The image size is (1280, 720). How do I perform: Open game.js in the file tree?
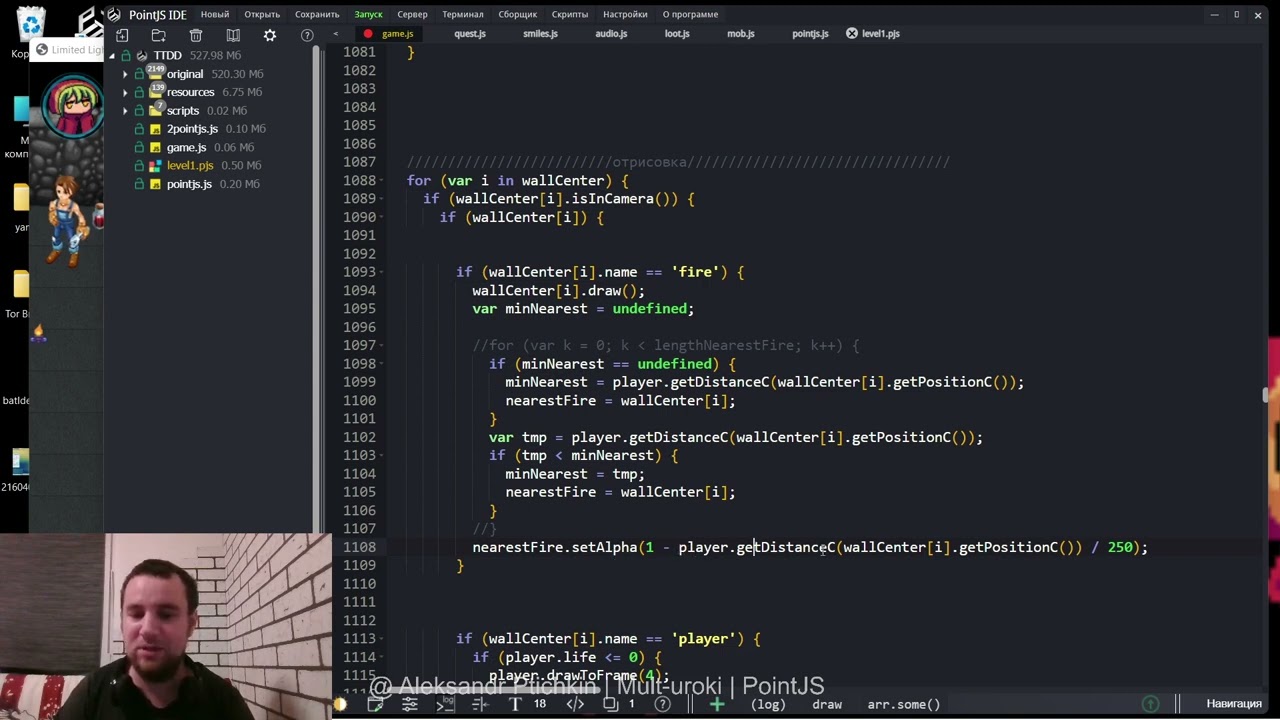click(x=186, y=147)
